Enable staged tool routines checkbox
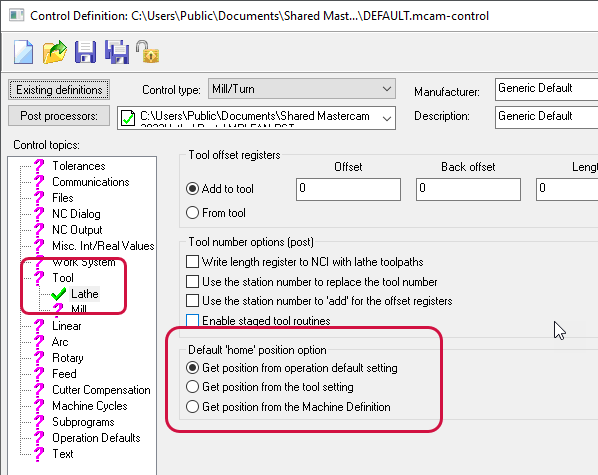This screenshot has height=475, width=598. 192,320
